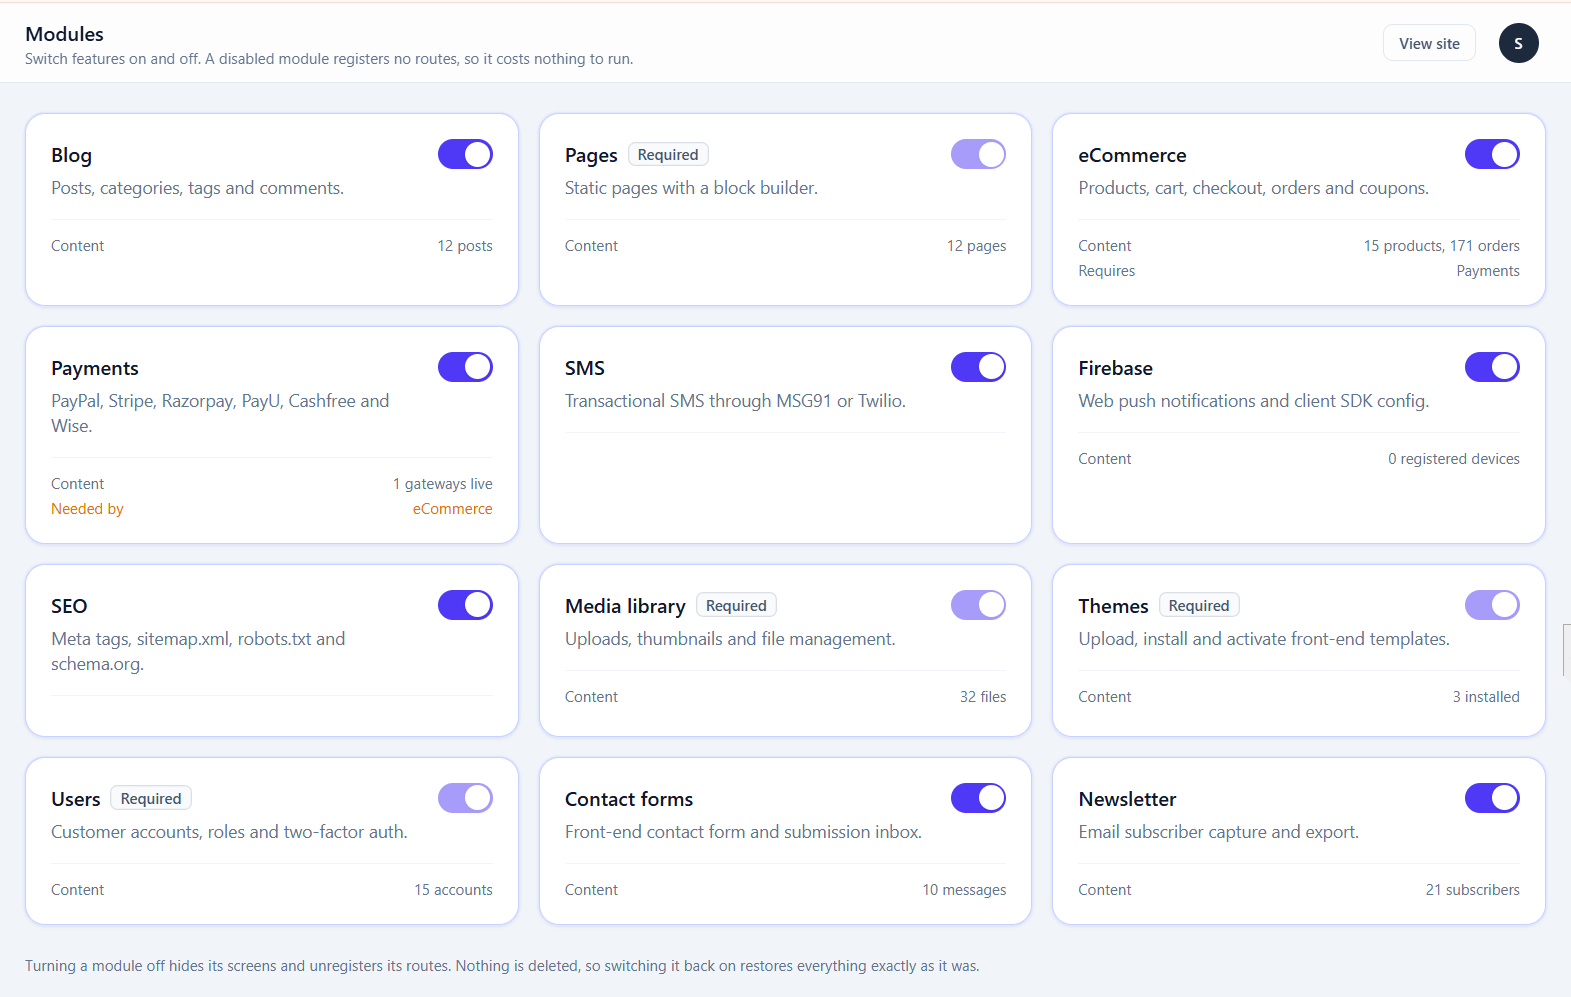Turn off the SEO module
The image size is (1571, 997).
[x=465, y=605]
